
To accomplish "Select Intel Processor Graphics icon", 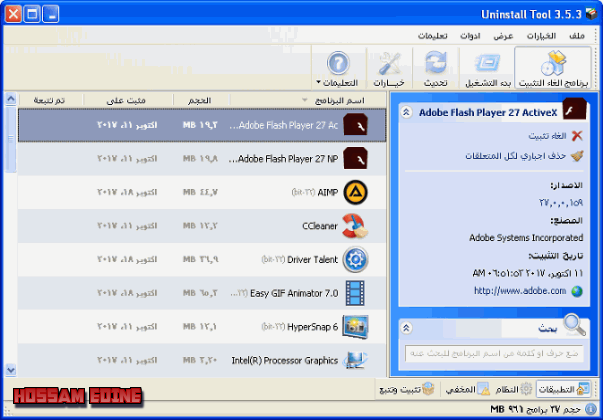I will pos(355,360).
